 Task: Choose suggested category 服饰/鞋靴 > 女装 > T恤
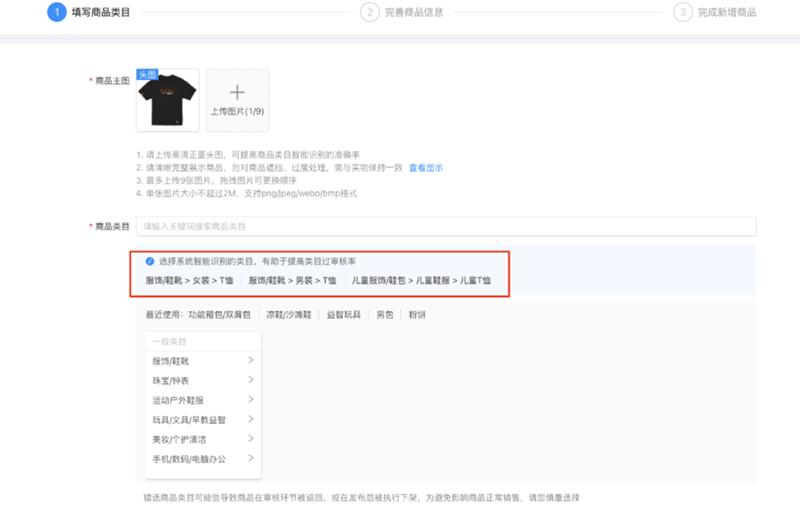tap(188, 280)
